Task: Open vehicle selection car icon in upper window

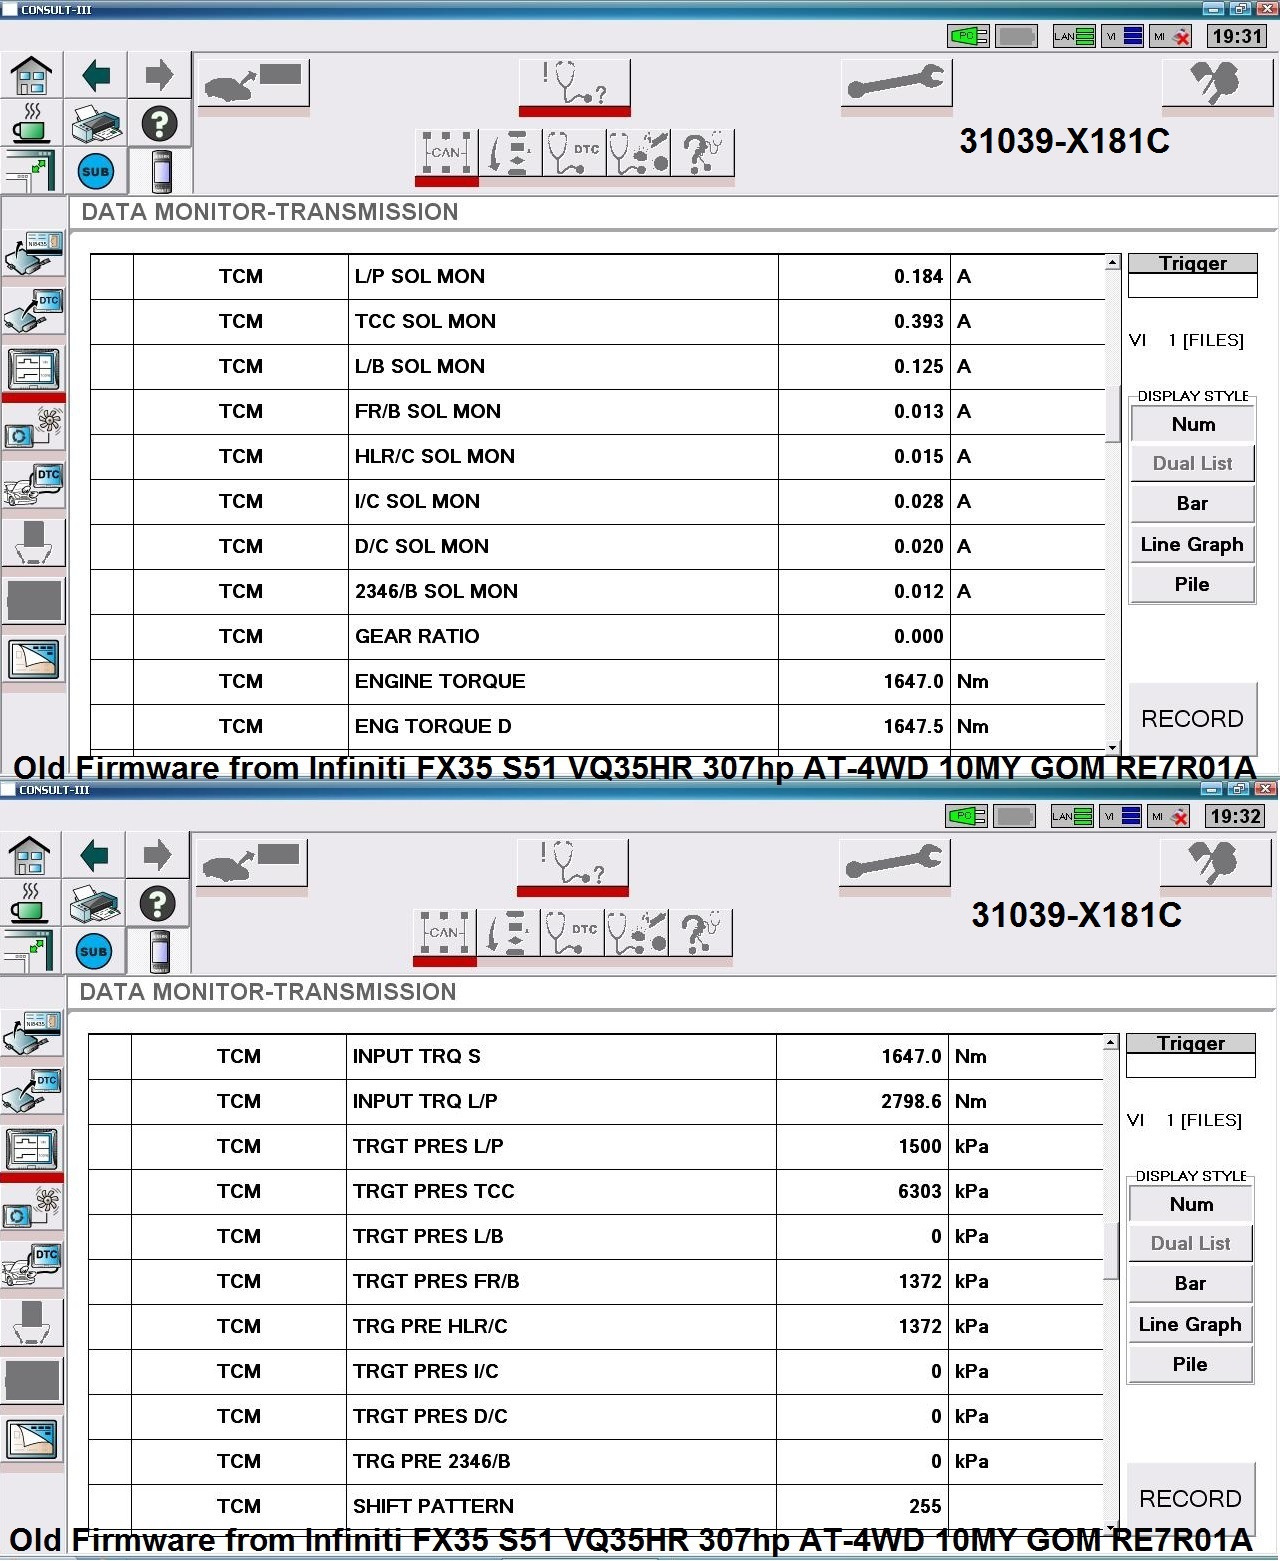Action: (254, 84)
